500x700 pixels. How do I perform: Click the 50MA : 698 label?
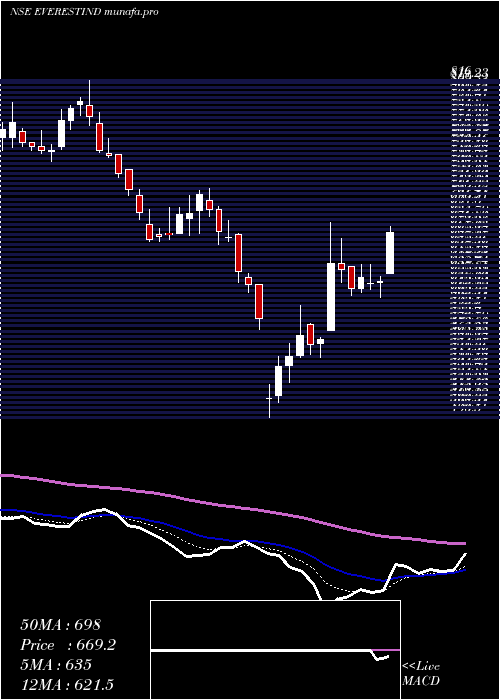60,625
